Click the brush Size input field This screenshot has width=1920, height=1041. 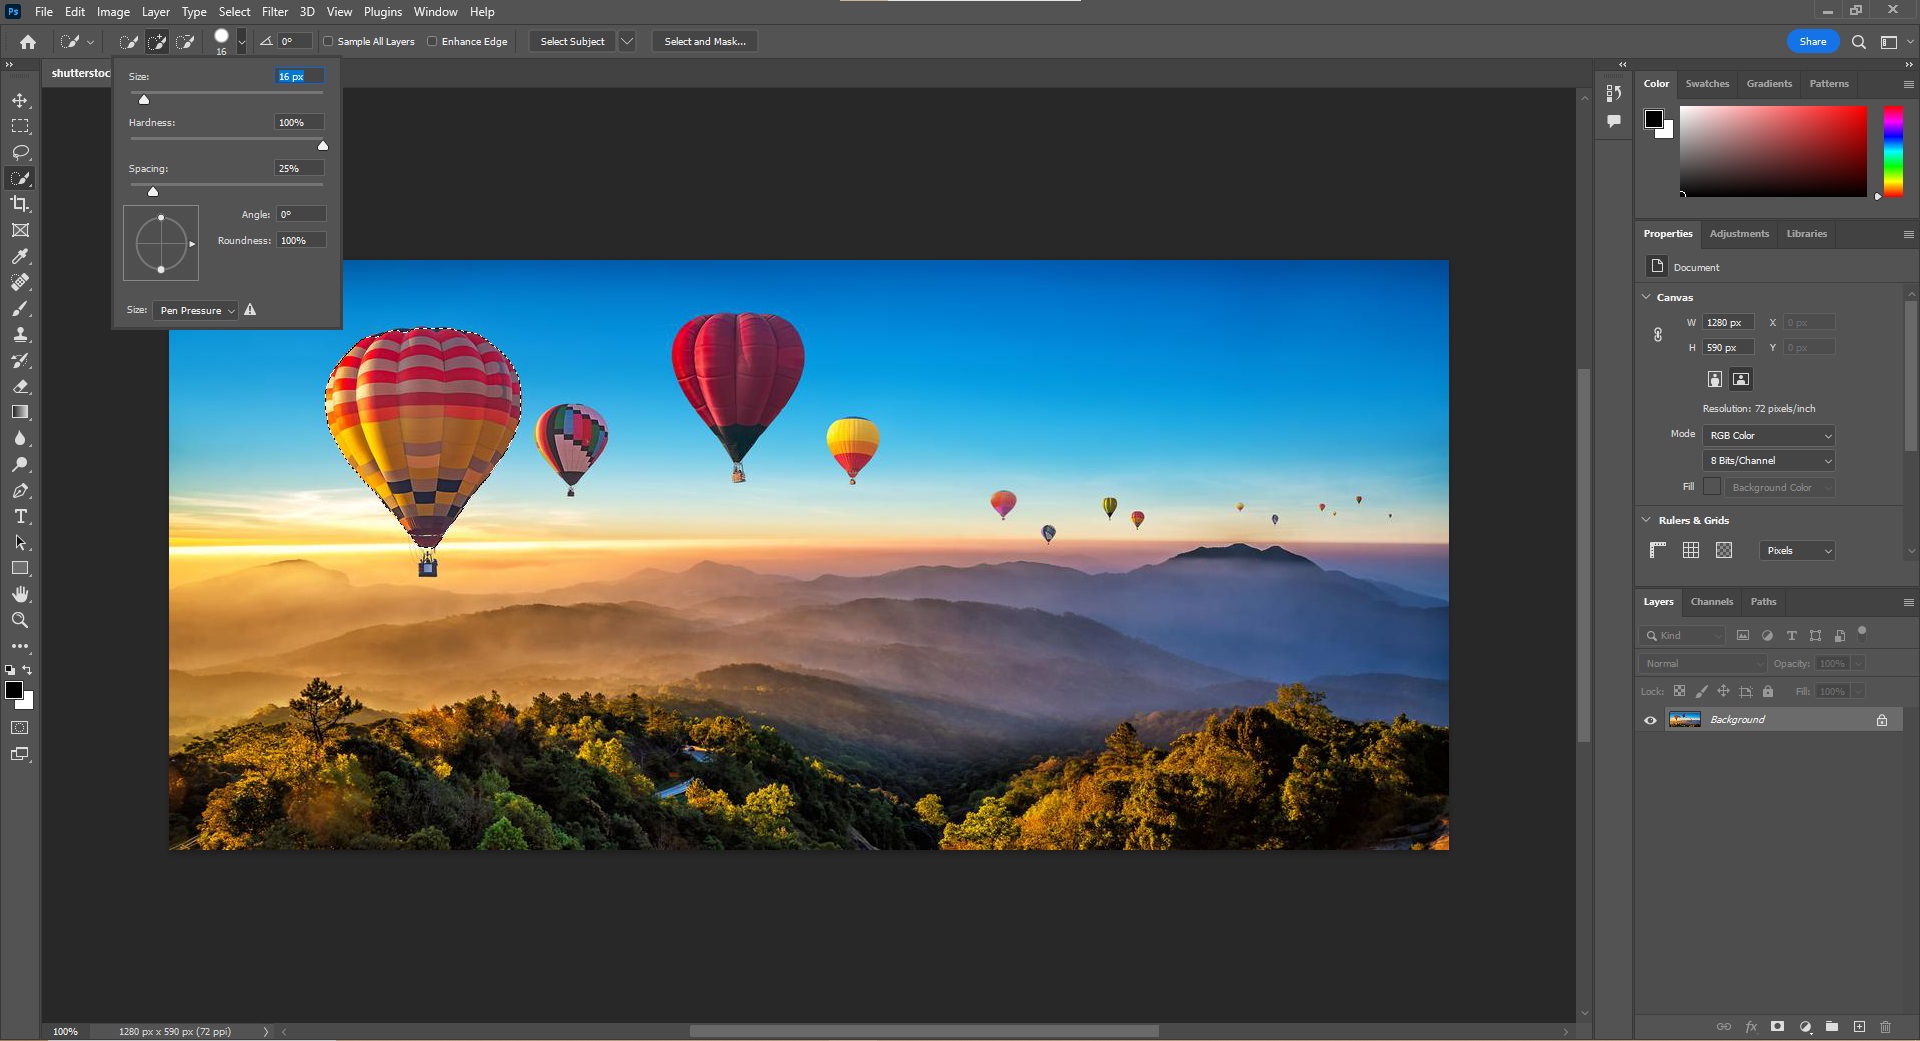pos(299,77)
